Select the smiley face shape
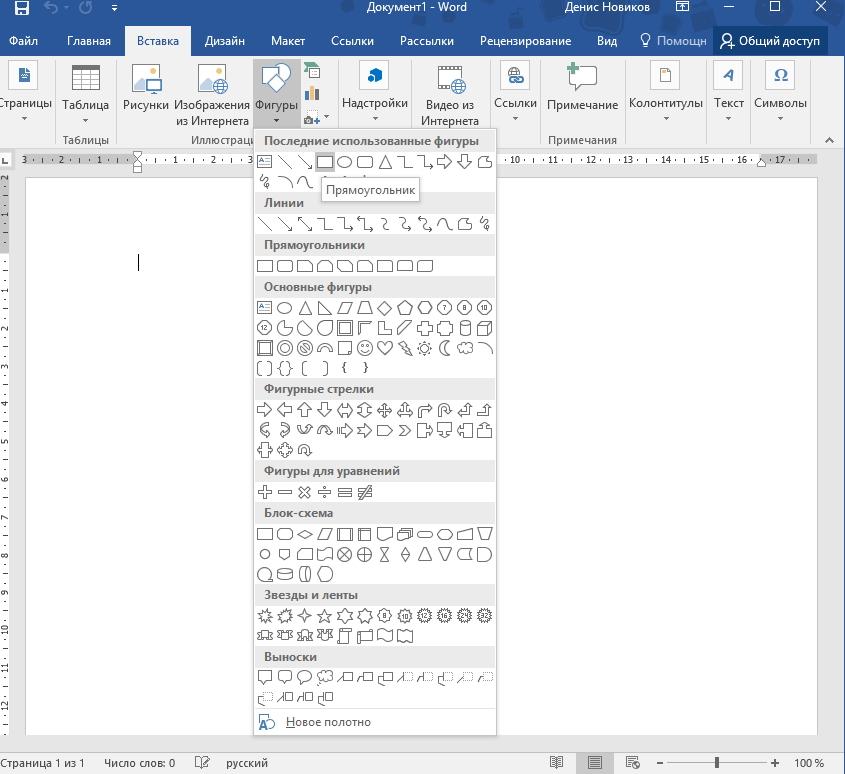This screenshot has width=845, height=774. 365,349
